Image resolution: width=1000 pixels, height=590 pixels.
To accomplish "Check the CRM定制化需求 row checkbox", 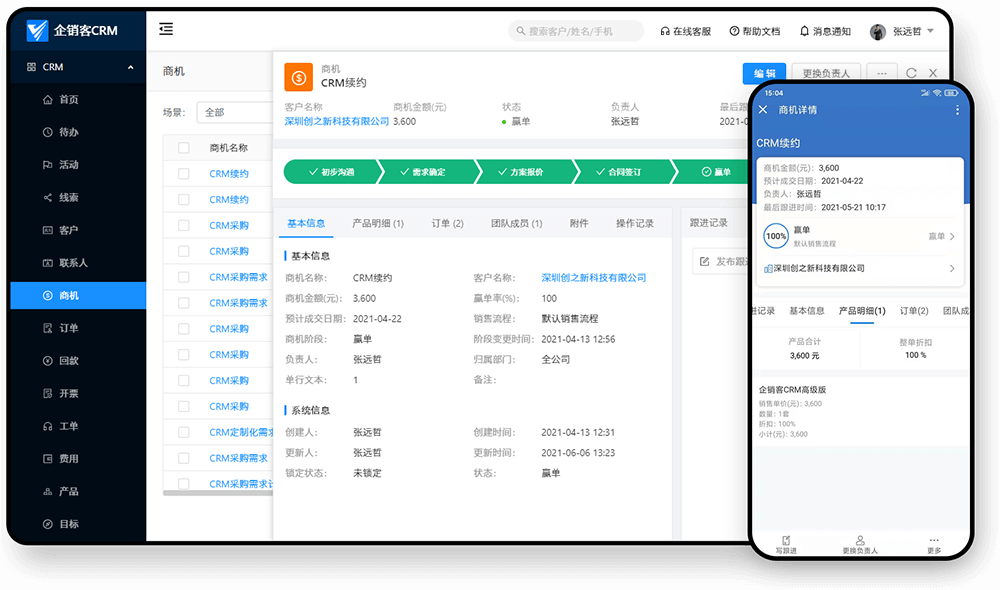I will (184, 432).
